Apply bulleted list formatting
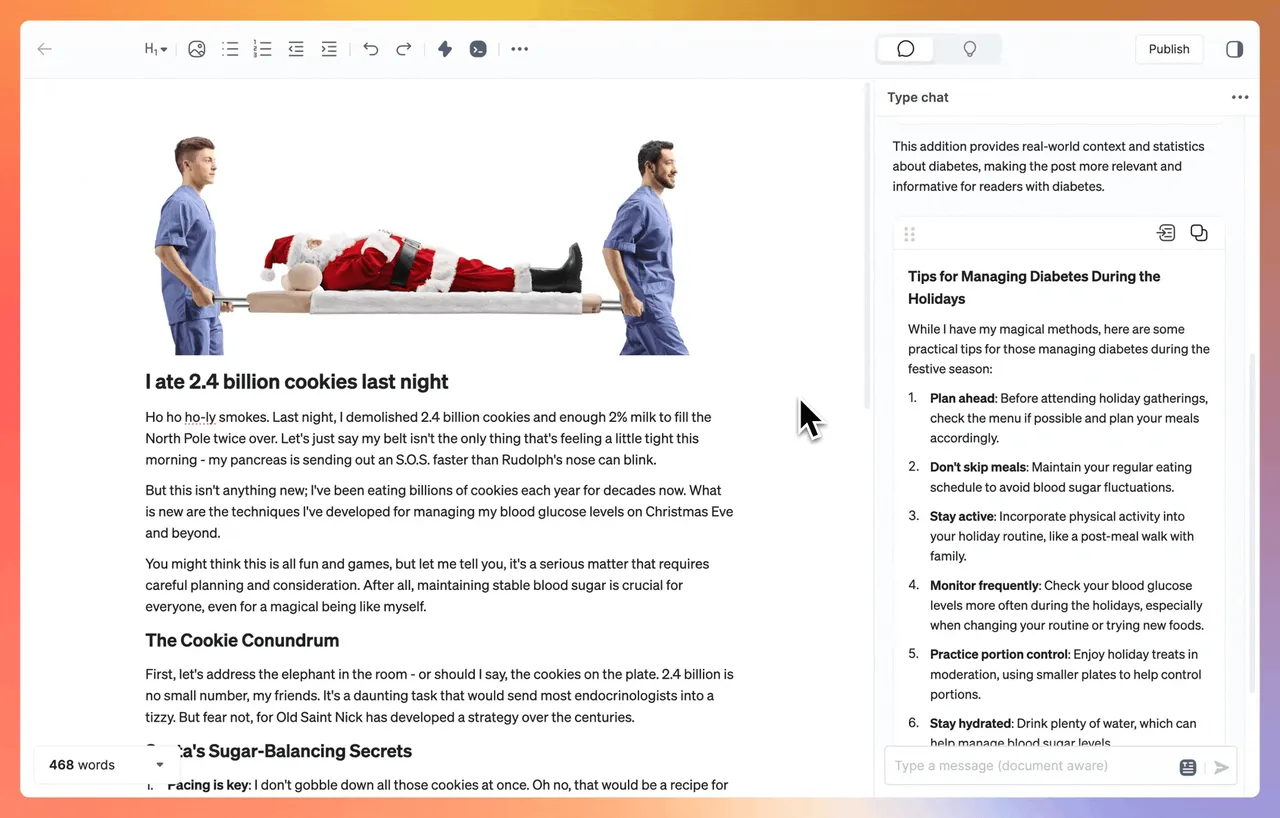The image size is (1280, 818). pyautogui.click(x=230, y=49)
